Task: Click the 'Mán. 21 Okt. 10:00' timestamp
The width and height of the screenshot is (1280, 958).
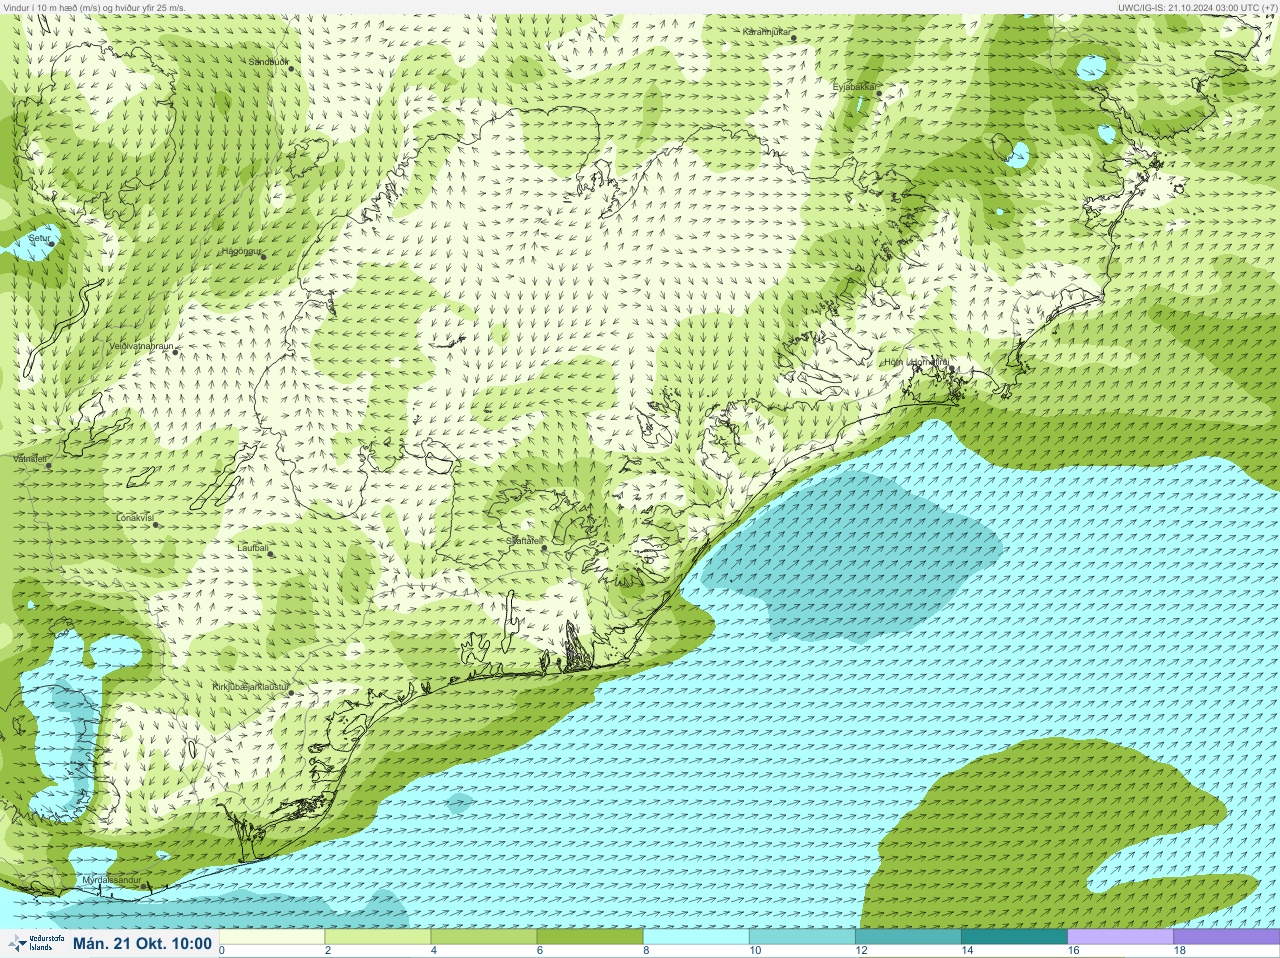Action: [x=142, y=943]
